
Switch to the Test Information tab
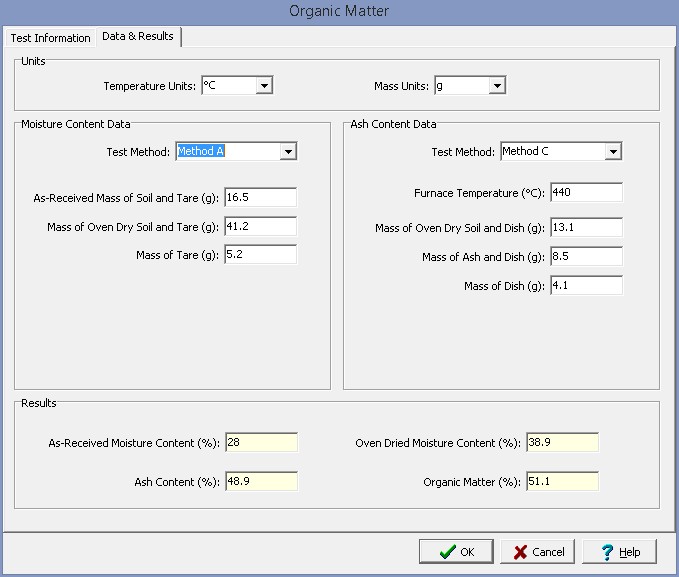tap(50, 38)
